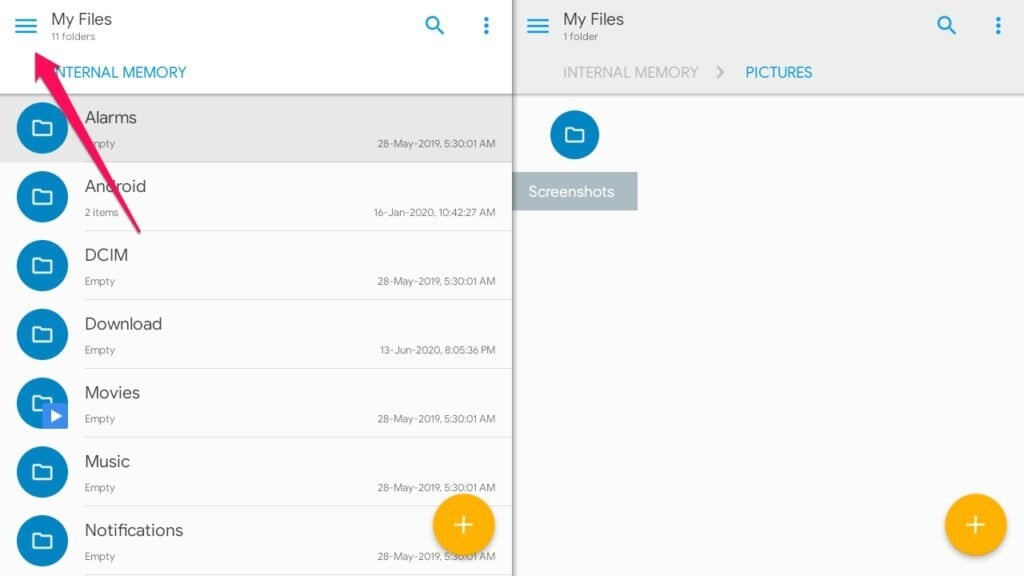Image resolution: width=1024 pixels, height=576 pixels.
Task: Select the PICTURES breadcrumb
Action: [x=778, y=72]
